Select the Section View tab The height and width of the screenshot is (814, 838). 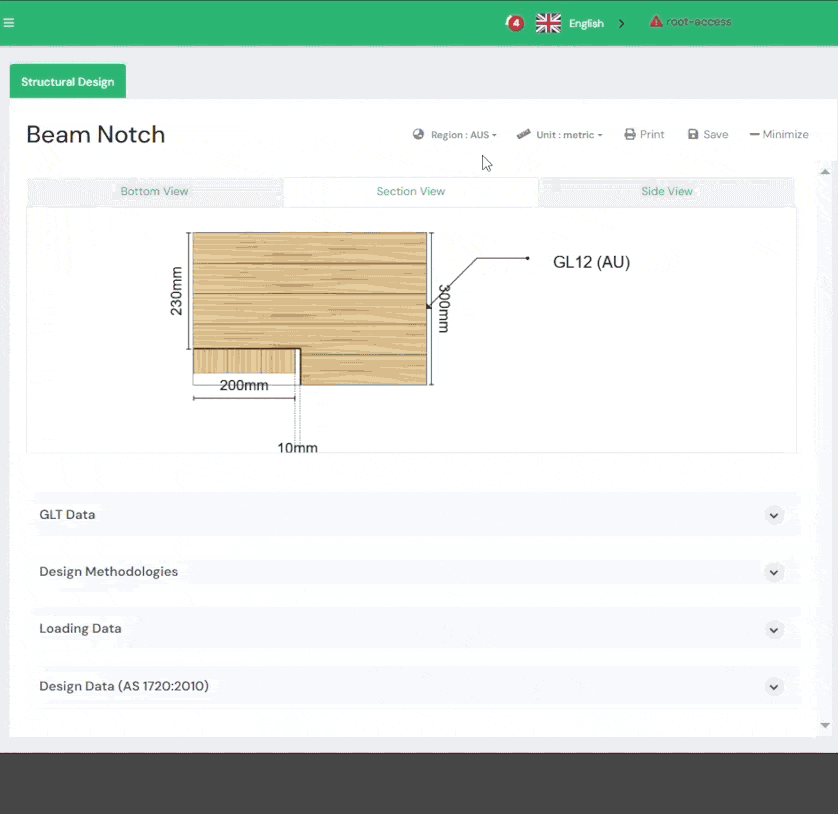pyautogui.click(x=410, y=191)
